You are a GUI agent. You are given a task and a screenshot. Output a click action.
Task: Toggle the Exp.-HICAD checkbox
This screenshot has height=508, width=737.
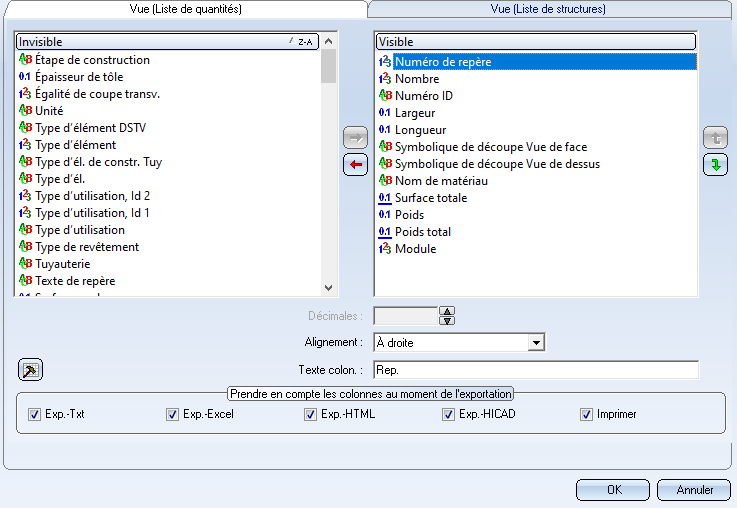[x=448, y=414]
